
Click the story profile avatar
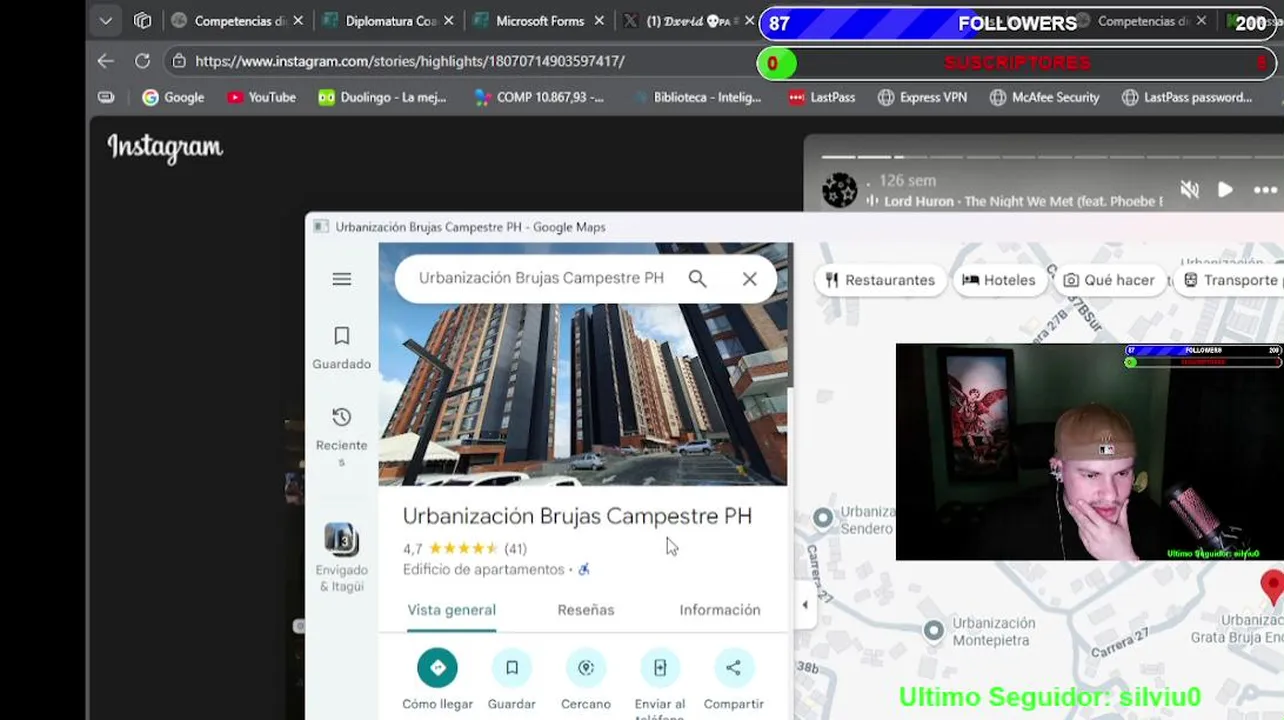point(840,190)
